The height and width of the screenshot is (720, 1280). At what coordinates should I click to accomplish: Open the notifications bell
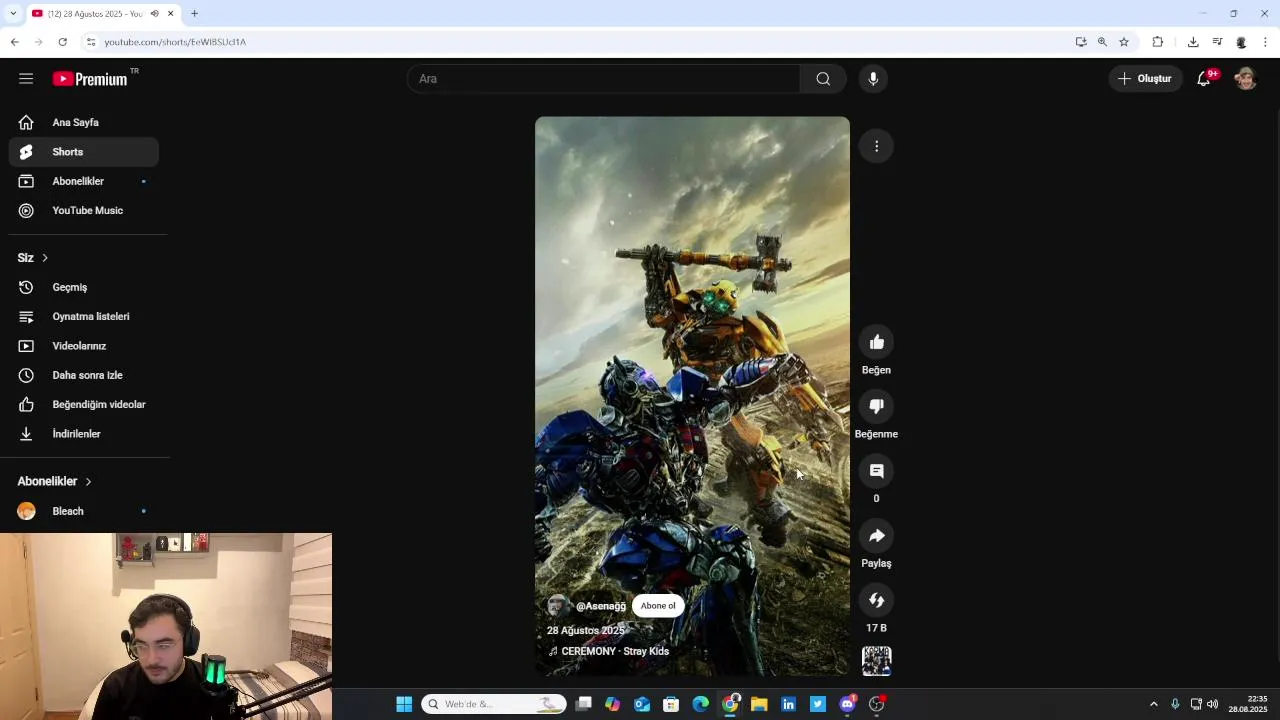coord(1204,79)
